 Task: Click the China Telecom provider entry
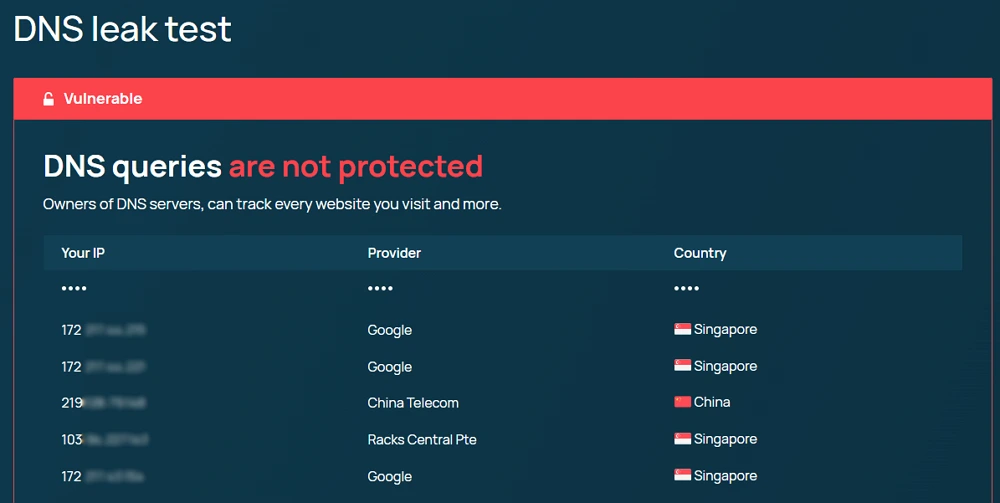[413, 403]
